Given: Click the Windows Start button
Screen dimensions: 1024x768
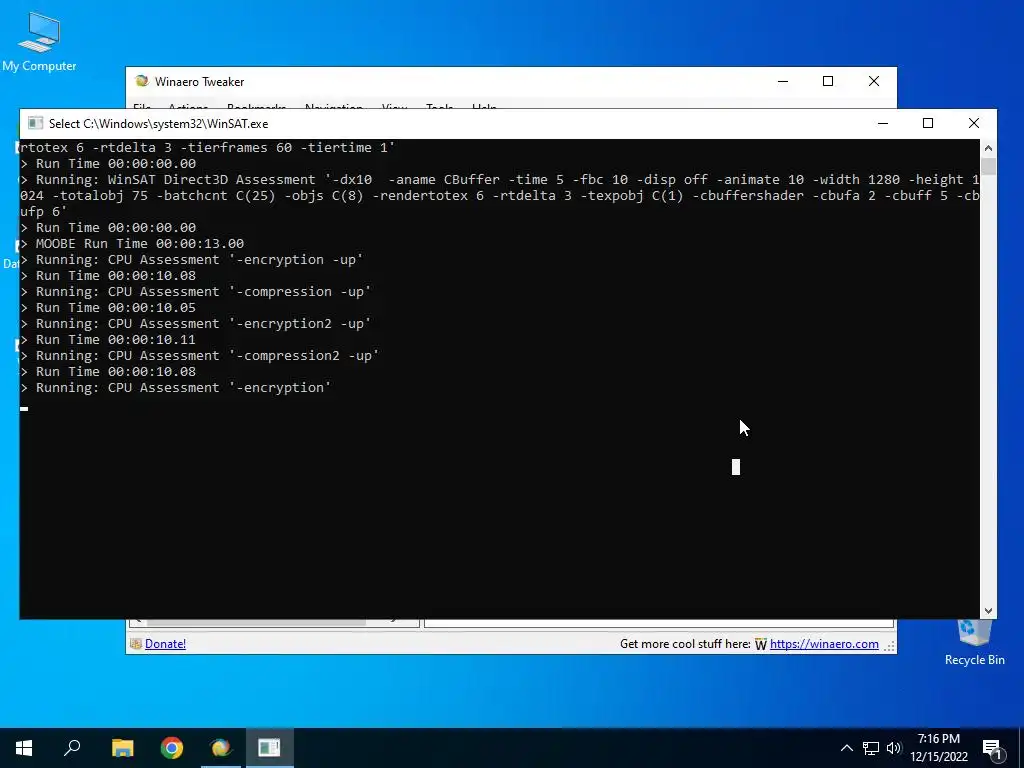Looking at the screenshot, I should [24, 748].
